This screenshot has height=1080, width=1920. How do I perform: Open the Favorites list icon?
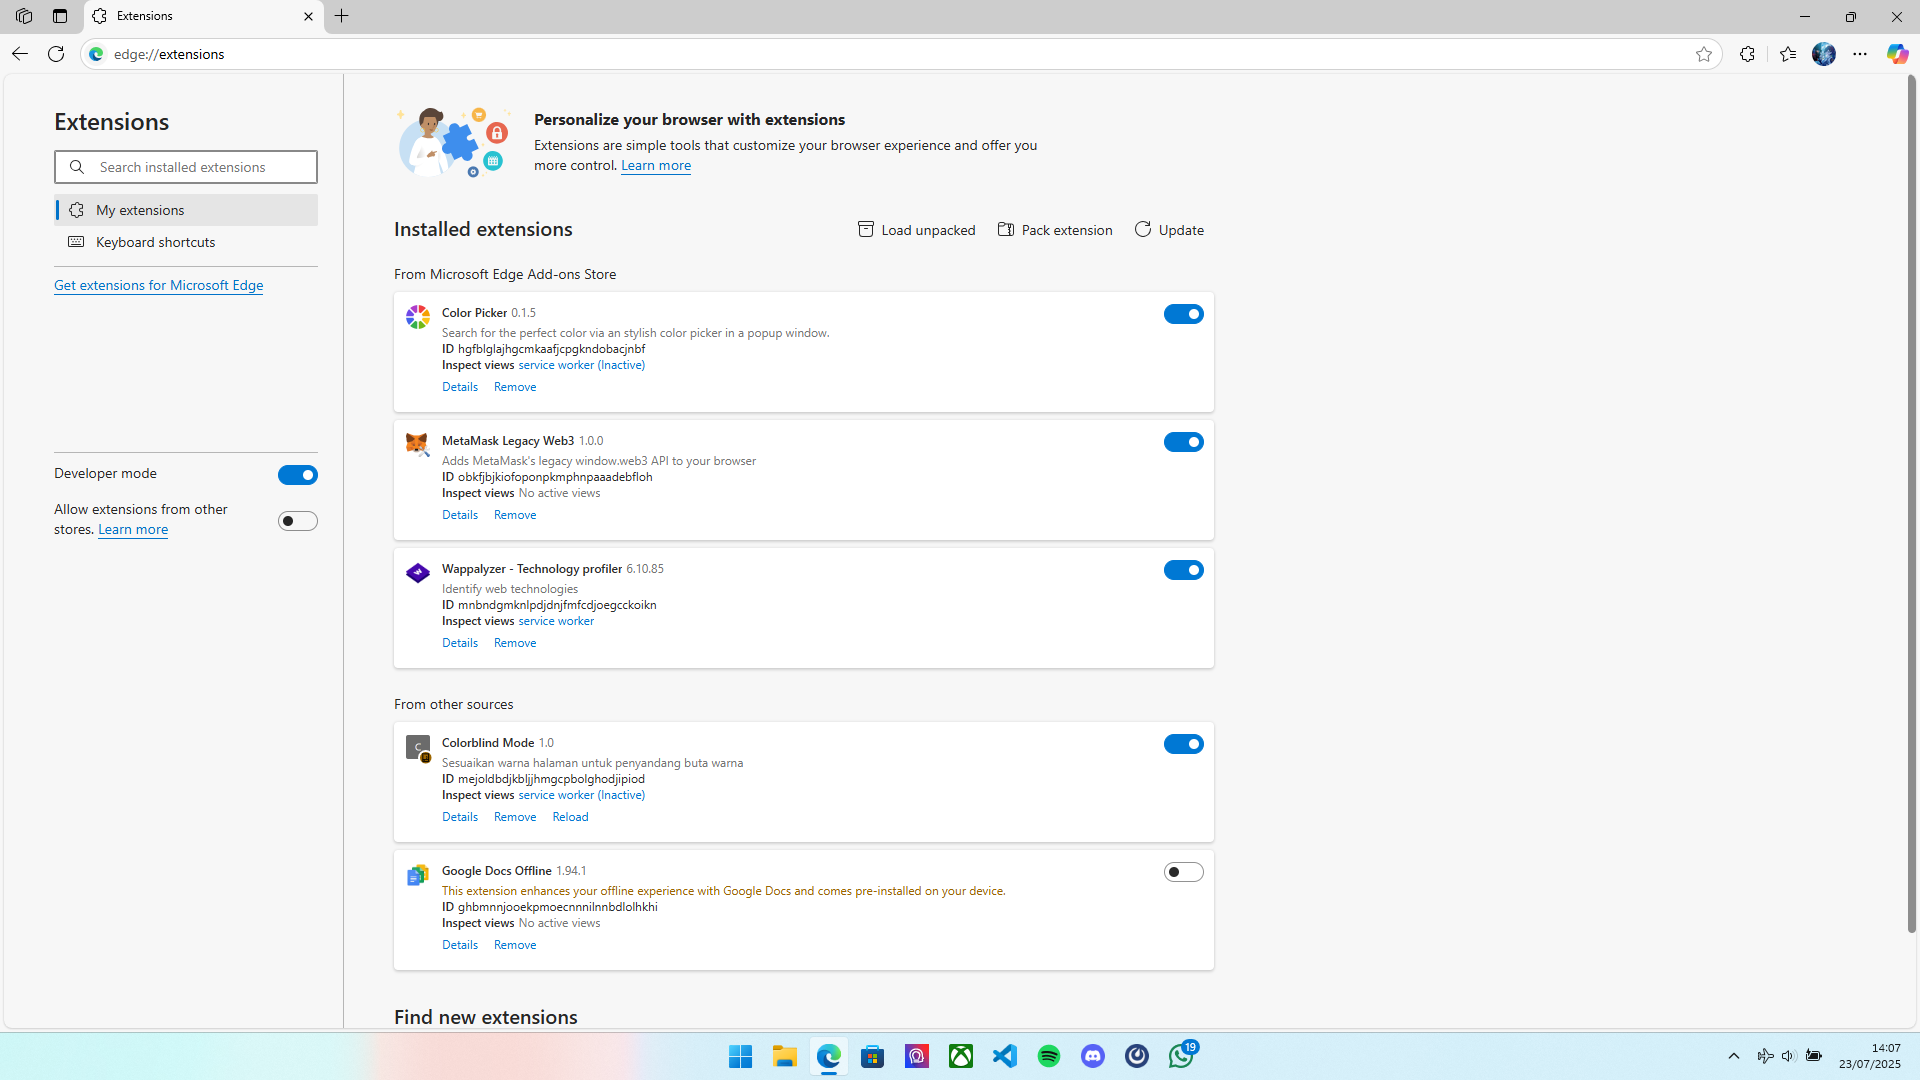[1788, 54]
